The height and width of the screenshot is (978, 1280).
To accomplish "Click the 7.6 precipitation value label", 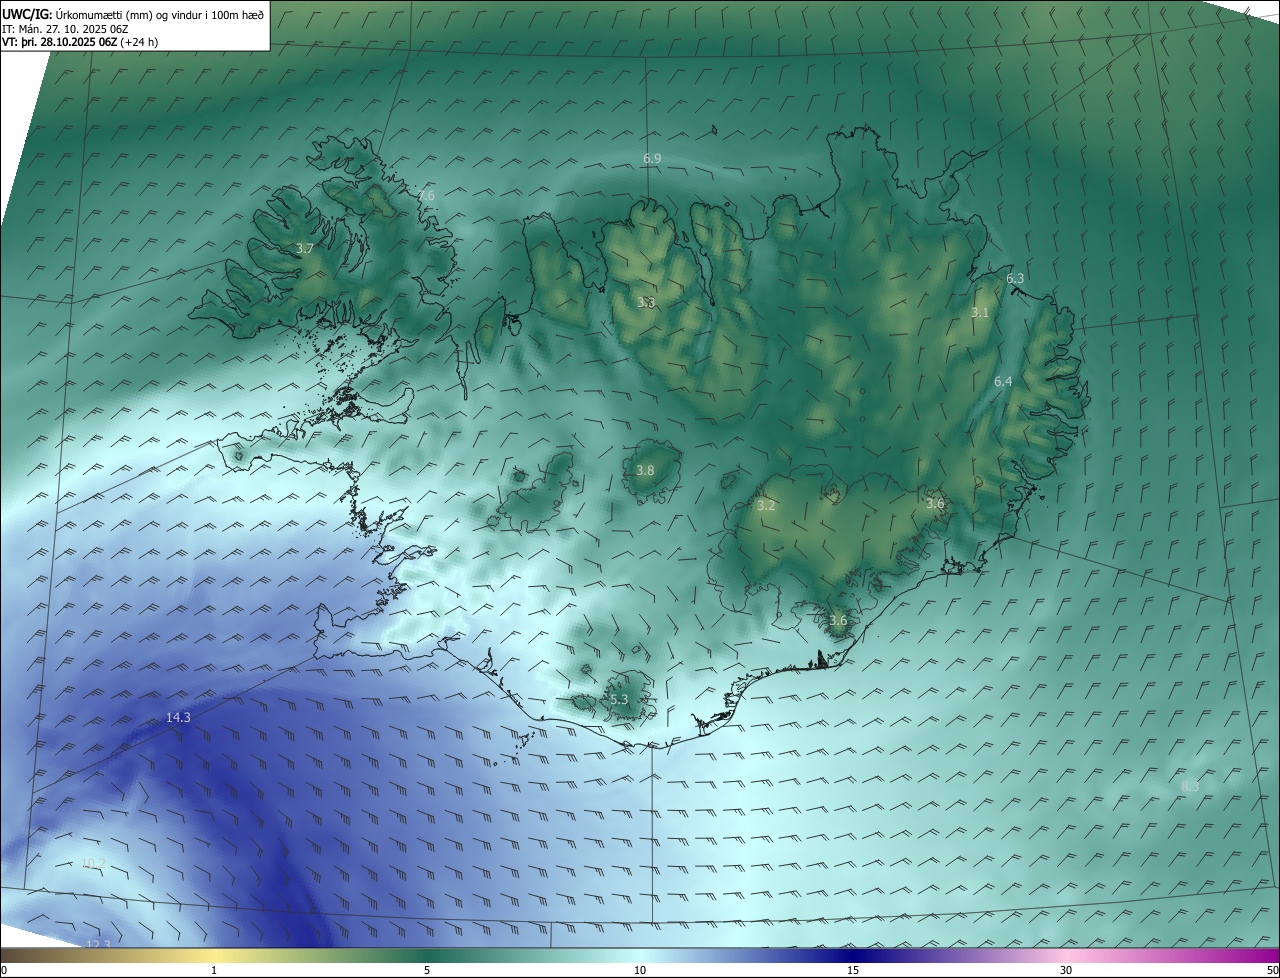I will (426, 195).
